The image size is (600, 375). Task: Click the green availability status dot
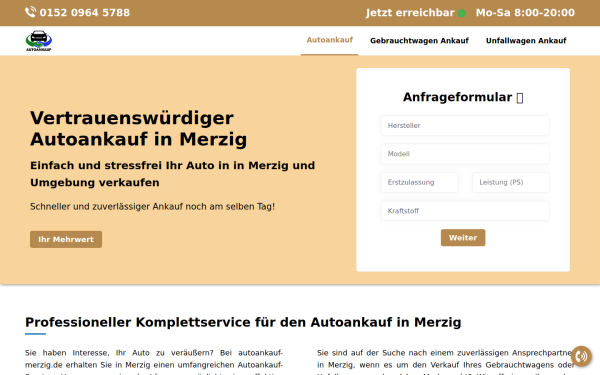tap(462, 13)
